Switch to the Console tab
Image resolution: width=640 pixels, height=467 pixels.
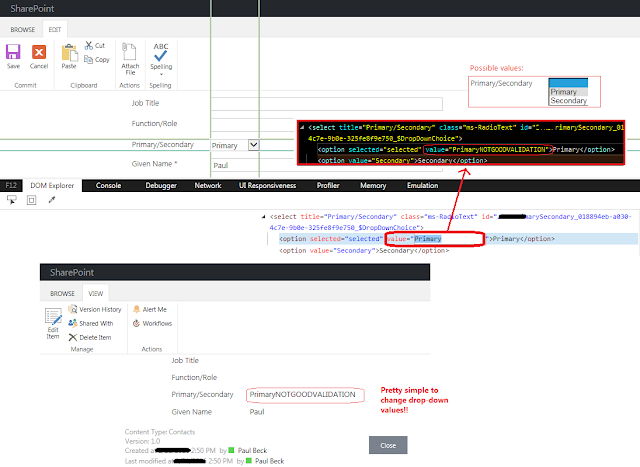click(109, 185)
